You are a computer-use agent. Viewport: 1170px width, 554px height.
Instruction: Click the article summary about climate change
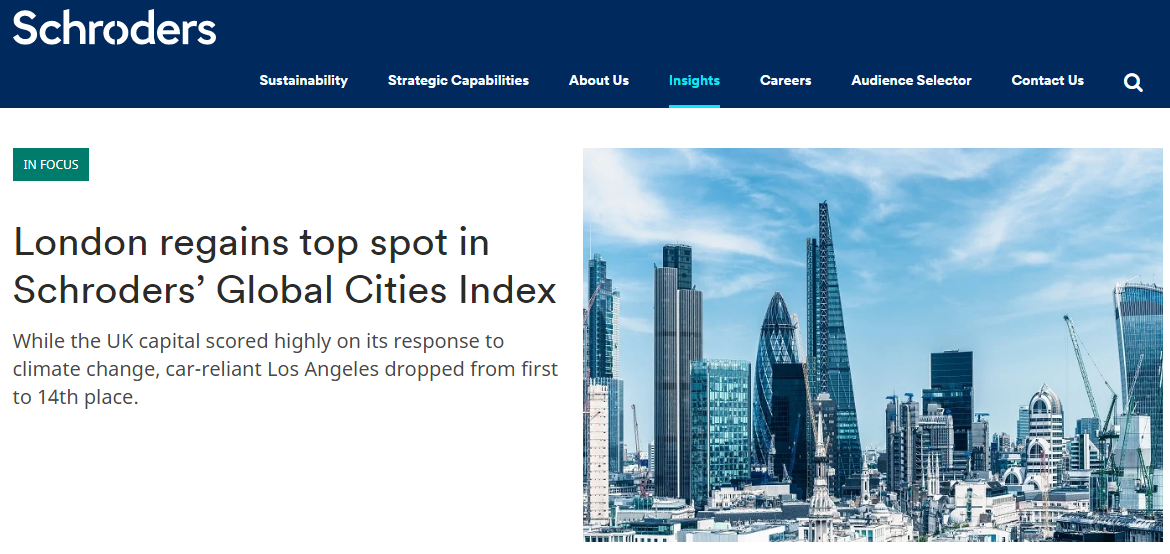(x=284, y=369)
